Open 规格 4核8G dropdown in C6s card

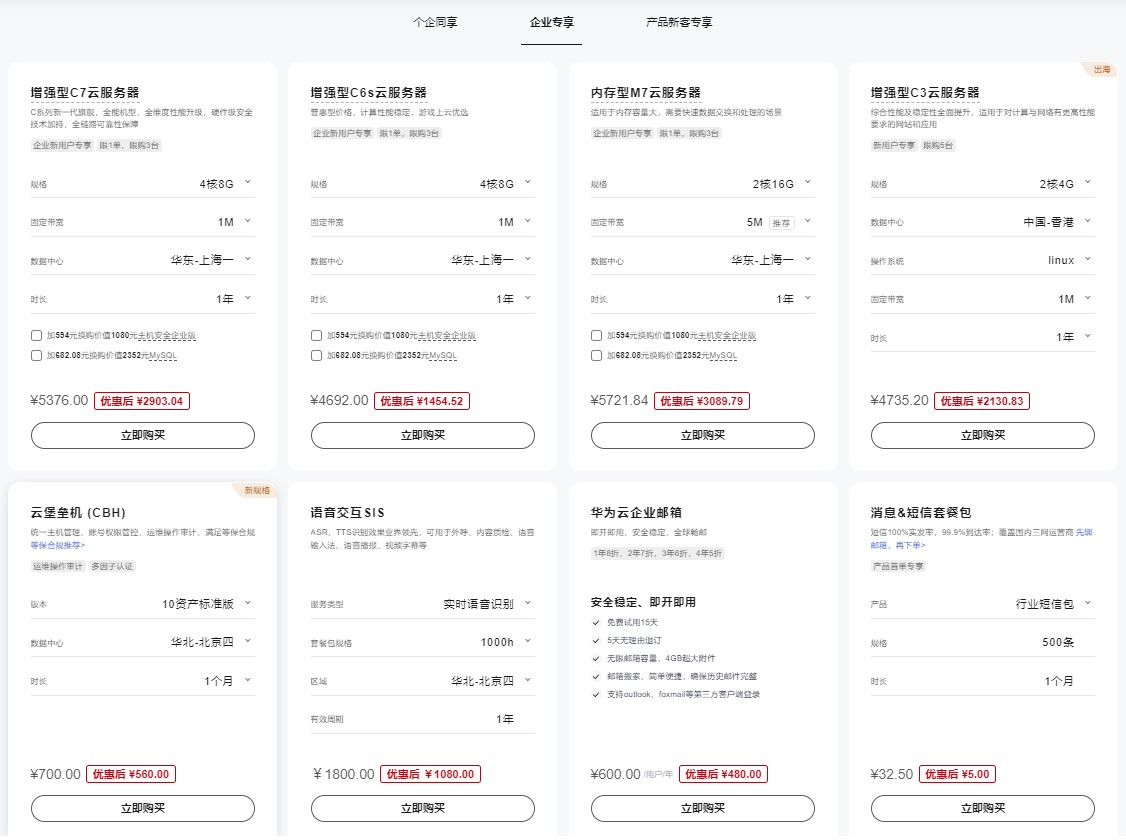(x=422, y=184)
